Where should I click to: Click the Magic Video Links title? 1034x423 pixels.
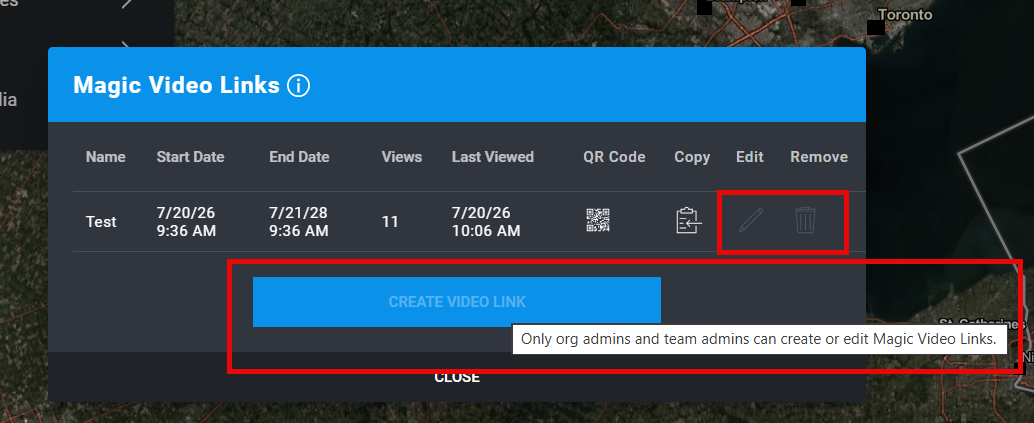click(x=177, y=85)
